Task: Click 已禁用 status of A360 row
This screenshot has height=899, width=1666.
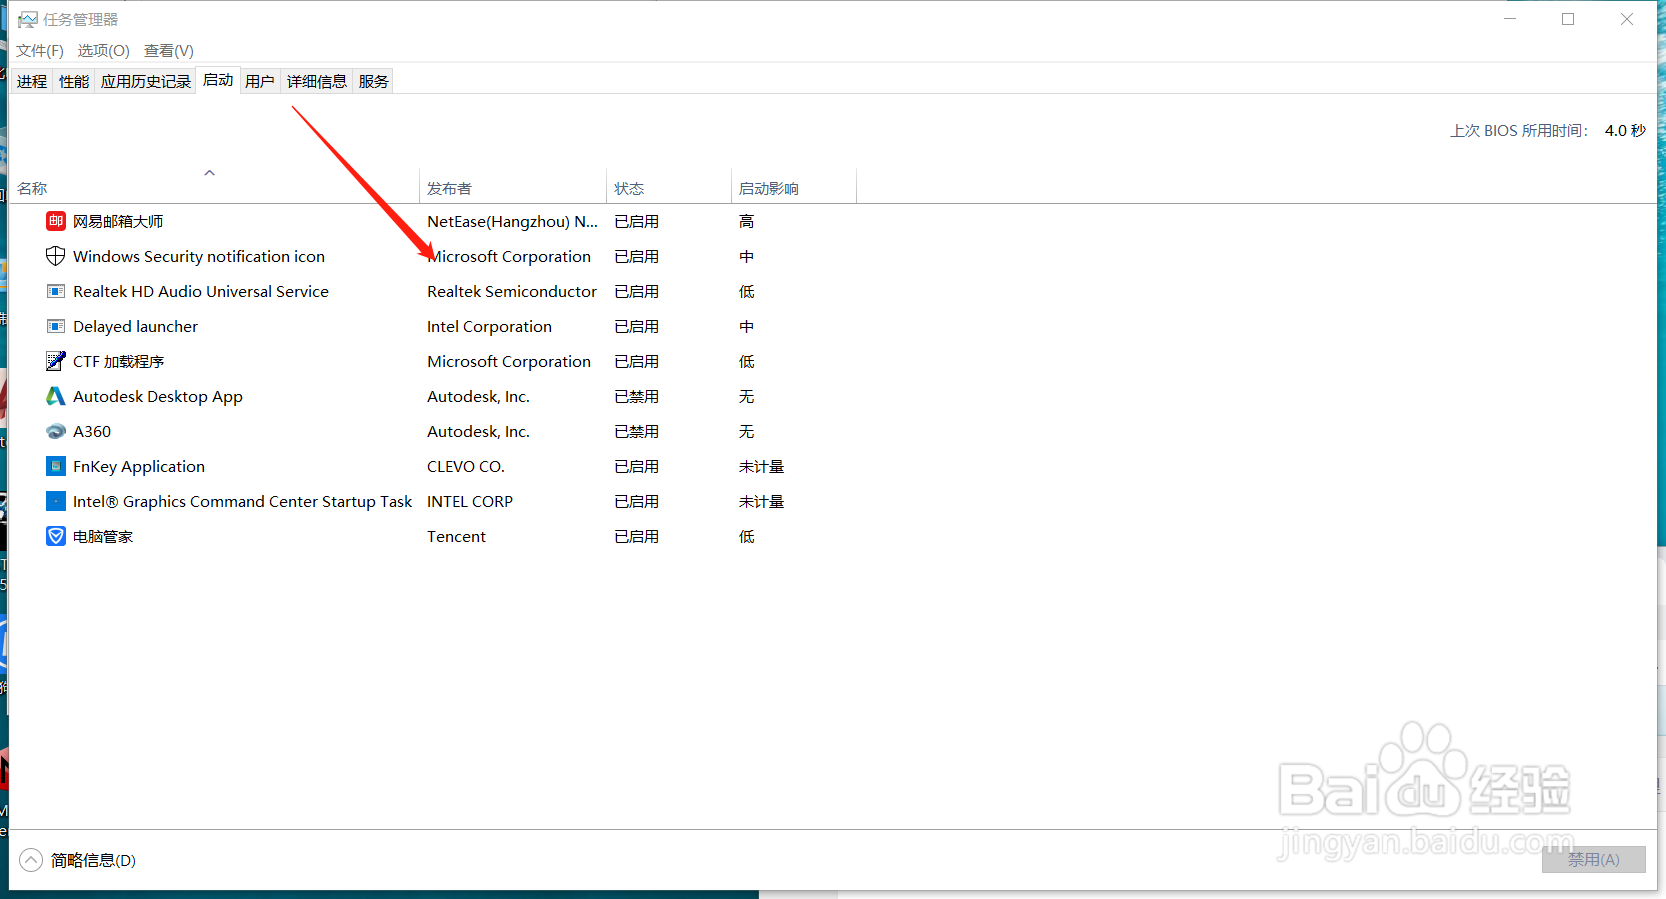Action: coord(636,431)
